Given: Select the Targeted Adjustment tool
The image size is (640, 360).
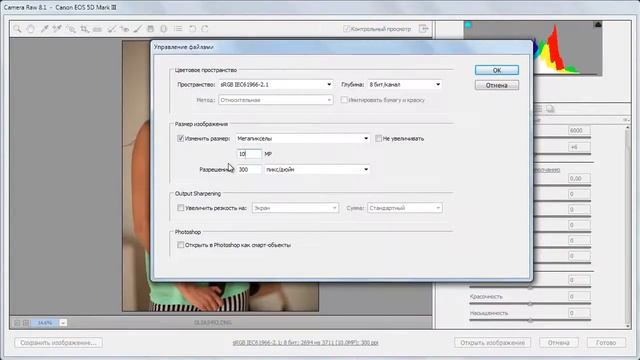Looking at the screenshot, I should [x=71, y=29].
